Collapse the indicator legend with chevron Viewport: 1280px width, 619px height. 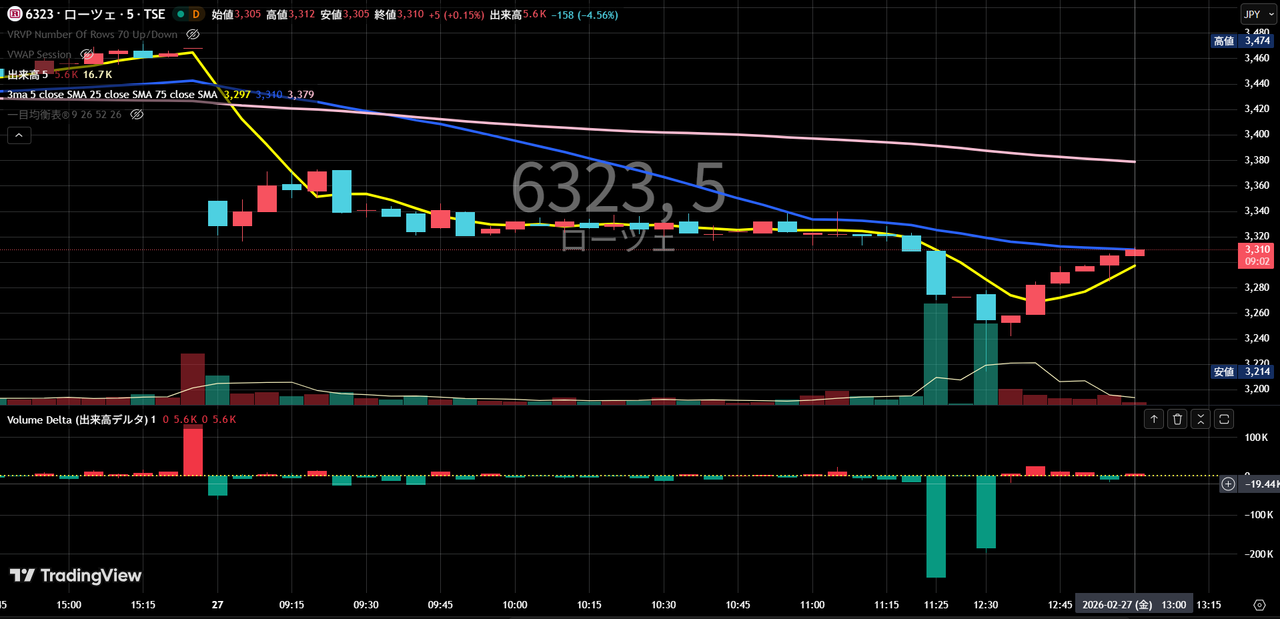18,137
